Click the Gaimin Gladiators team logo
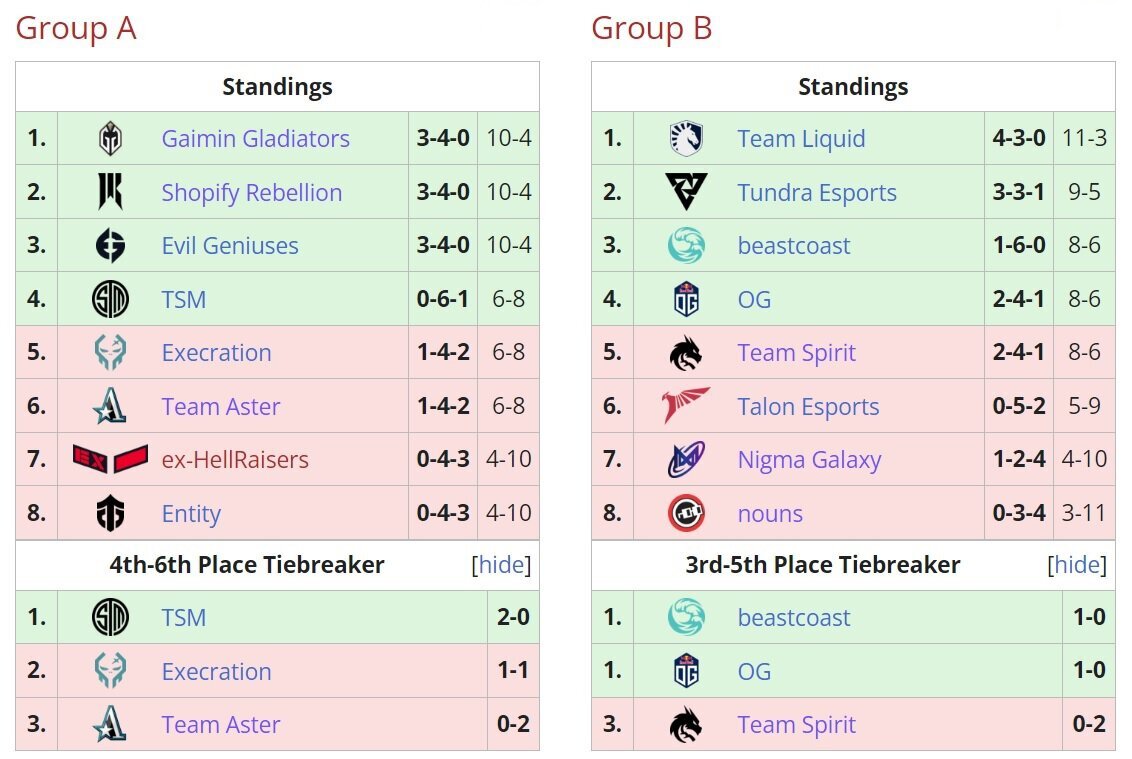The width and height of the screenshot is (1132, 759). (x=110, y=139)
